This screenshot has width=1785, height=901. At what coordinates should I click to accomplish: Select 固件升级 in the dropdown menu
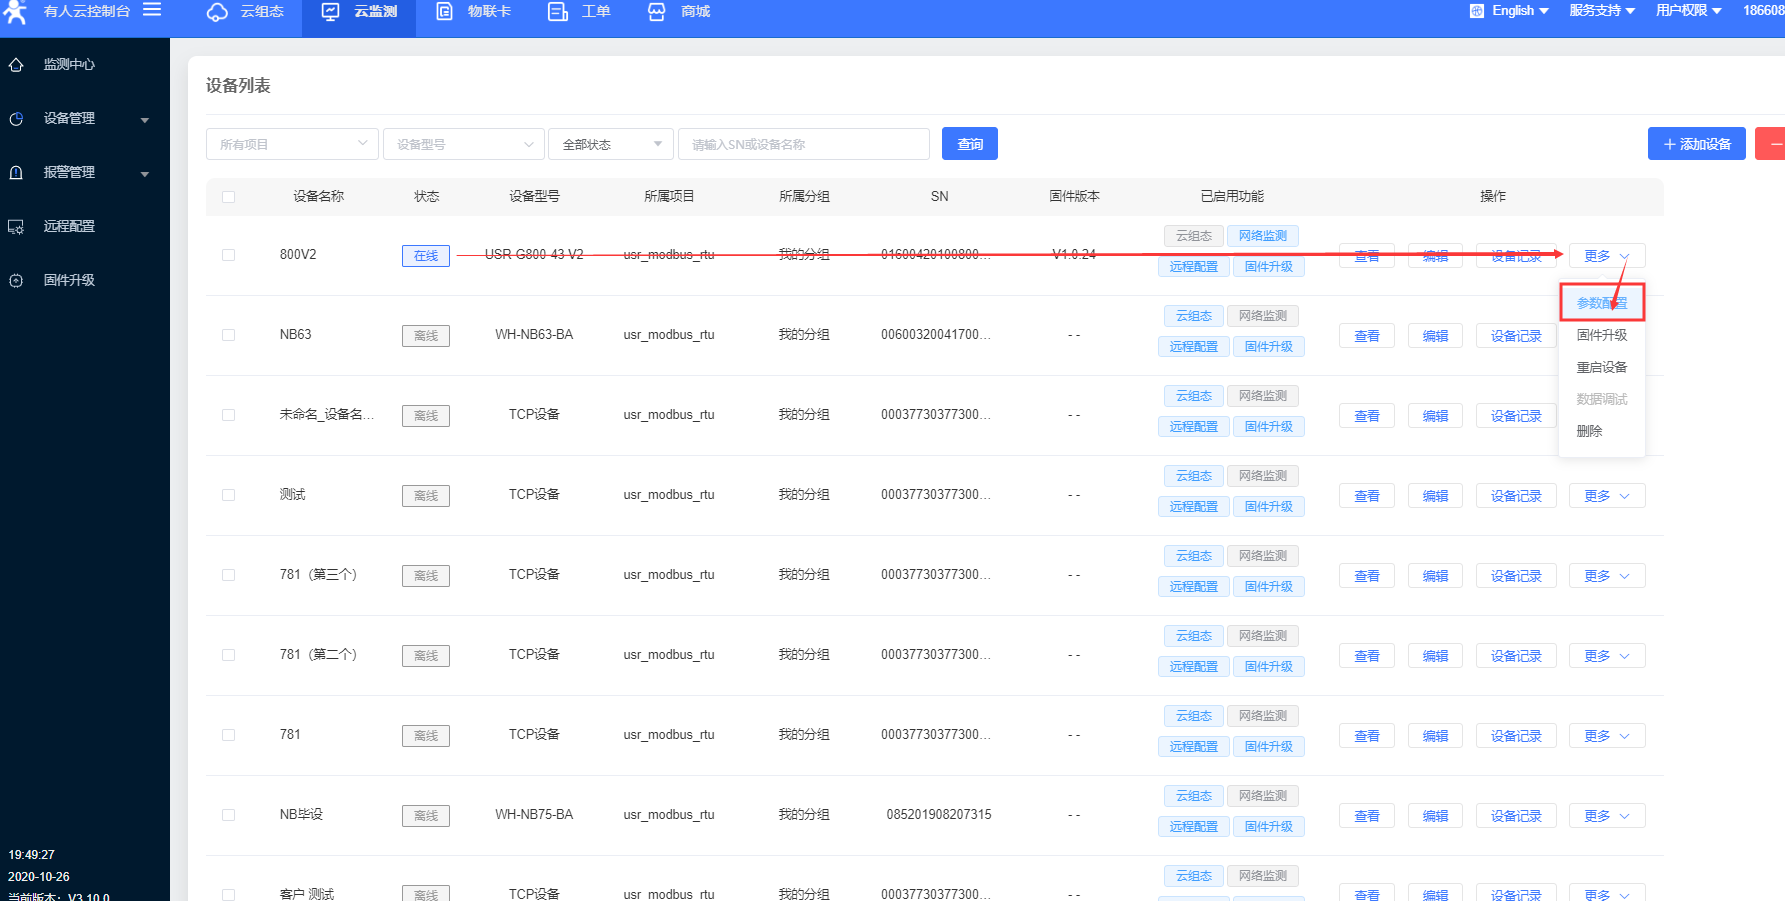pos(1601,335)
